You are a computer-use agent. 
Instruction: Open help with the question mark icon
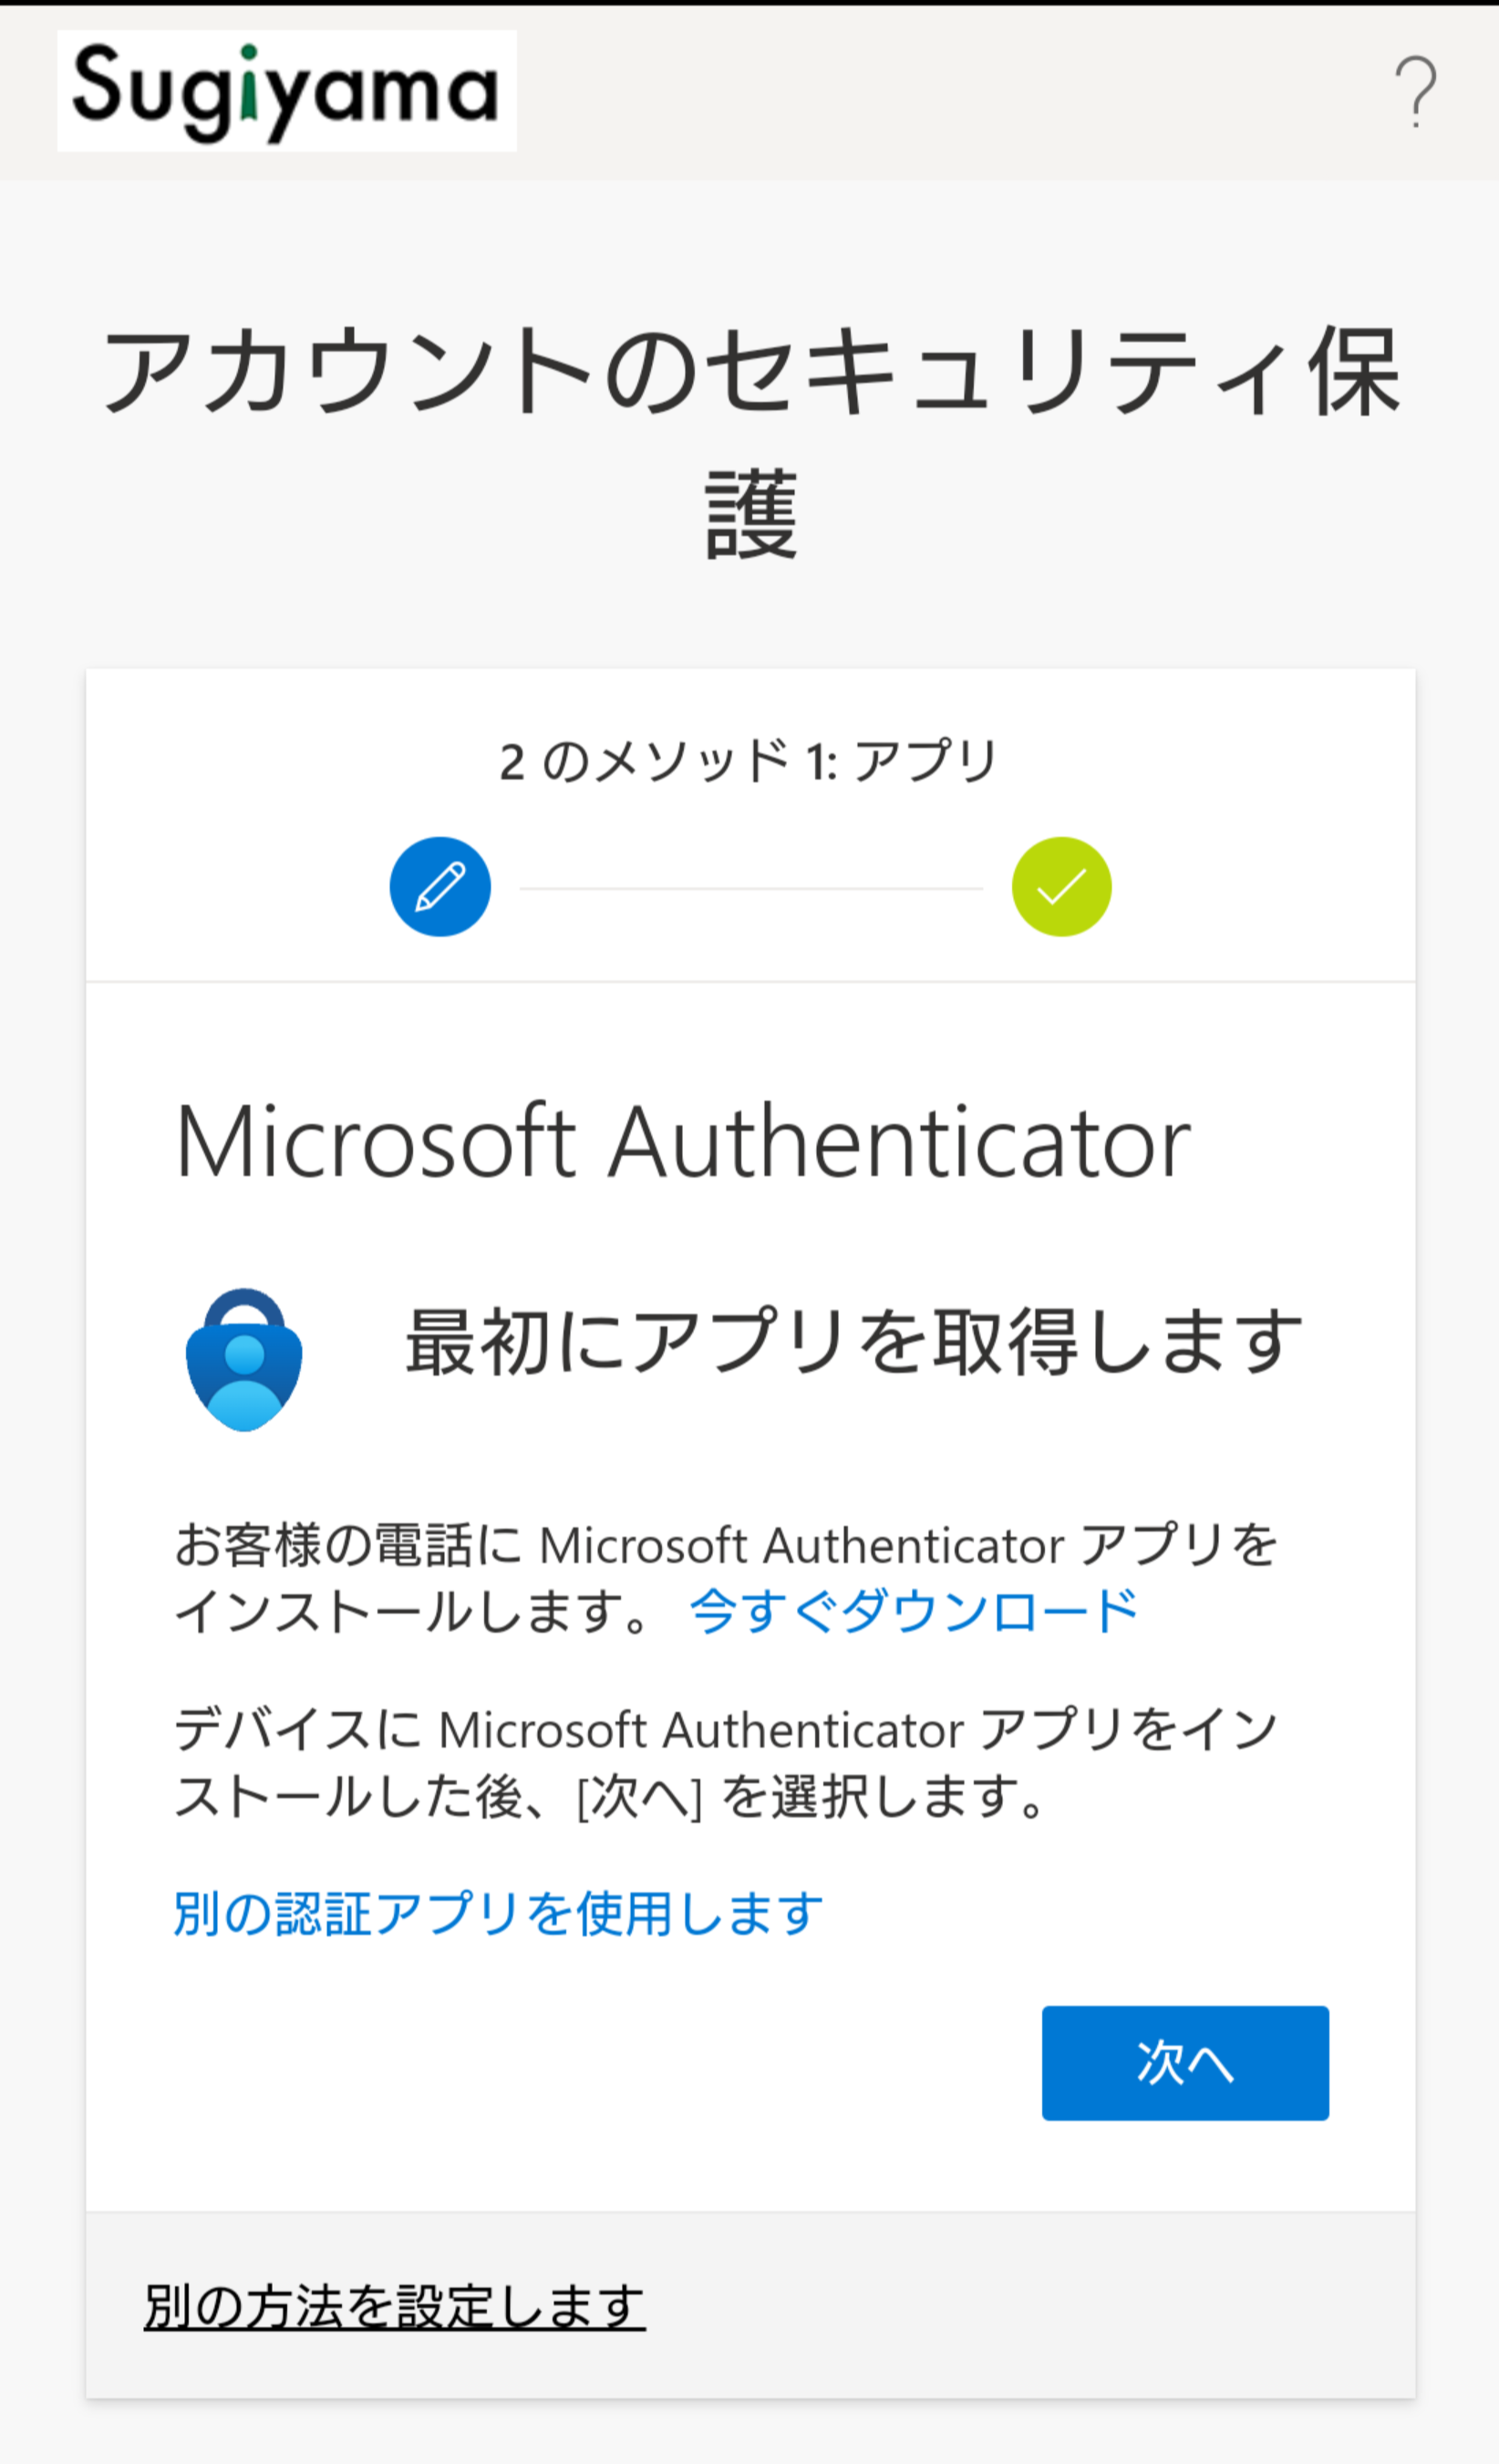pos(1415,92)
